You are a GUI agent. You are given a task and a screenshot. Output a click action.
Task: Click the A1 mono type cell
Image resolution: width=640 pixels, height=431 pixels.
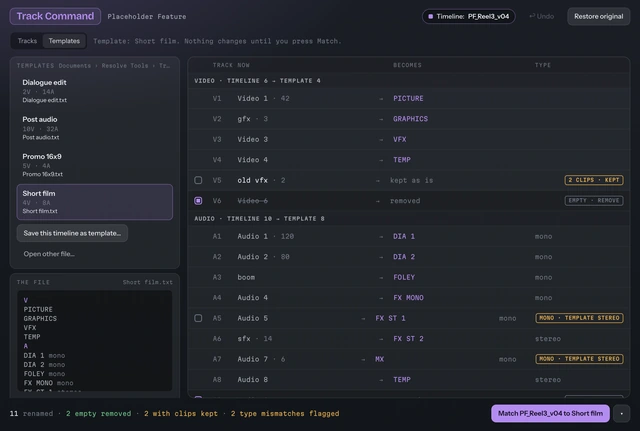543,236
